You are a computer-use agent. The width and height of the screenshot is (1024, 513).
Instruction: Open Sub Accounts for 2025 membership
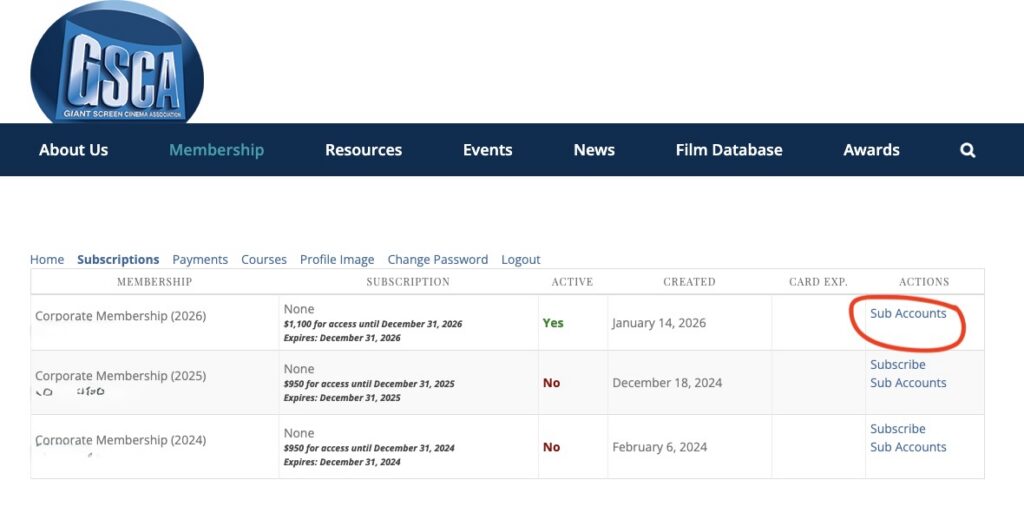908,382
